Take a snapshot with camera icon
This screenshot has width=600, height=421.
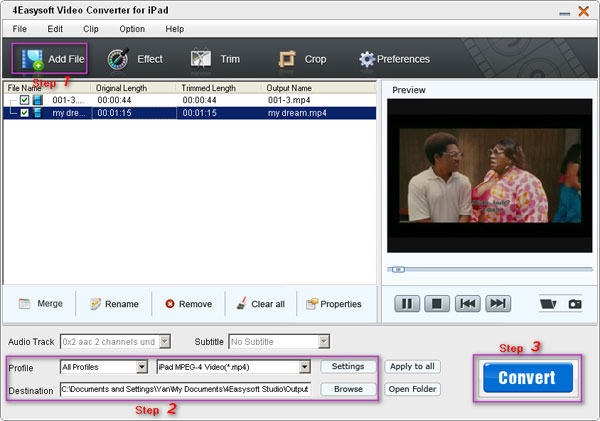point(575,304)
